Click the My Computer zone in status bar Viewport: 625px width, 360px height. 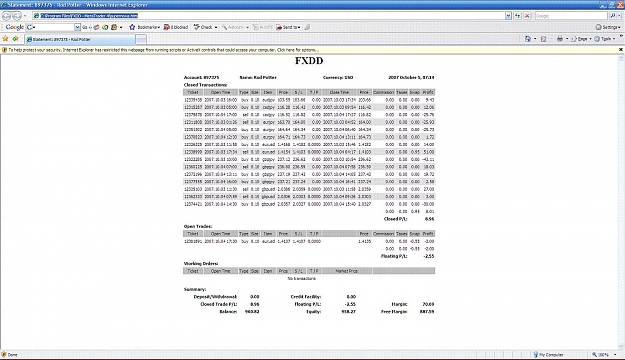(548, 354)
